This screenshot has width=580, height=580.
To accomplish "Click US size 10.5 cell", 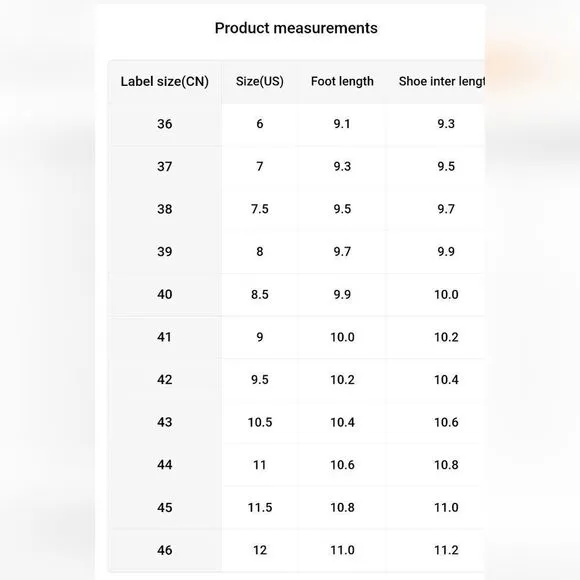I will pyautogui.click(x=260, y=422).
